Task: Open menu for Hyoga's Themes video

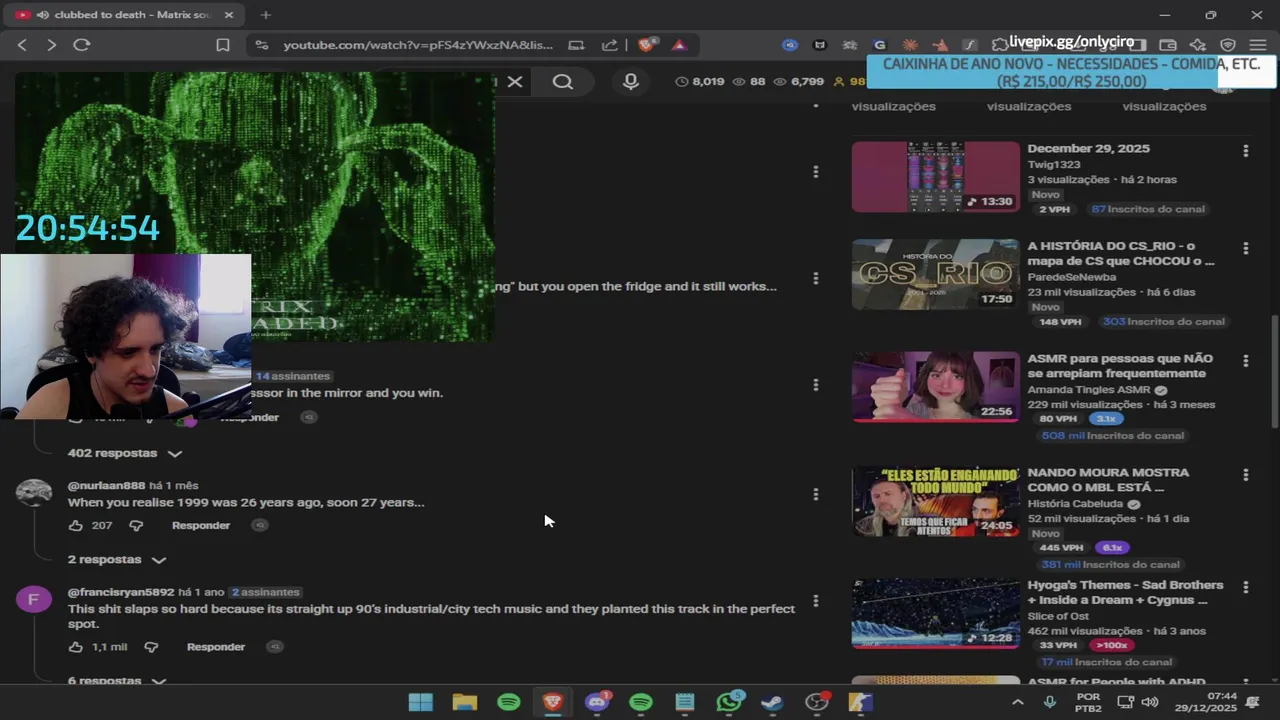Action: click(x=1245, y=588)
